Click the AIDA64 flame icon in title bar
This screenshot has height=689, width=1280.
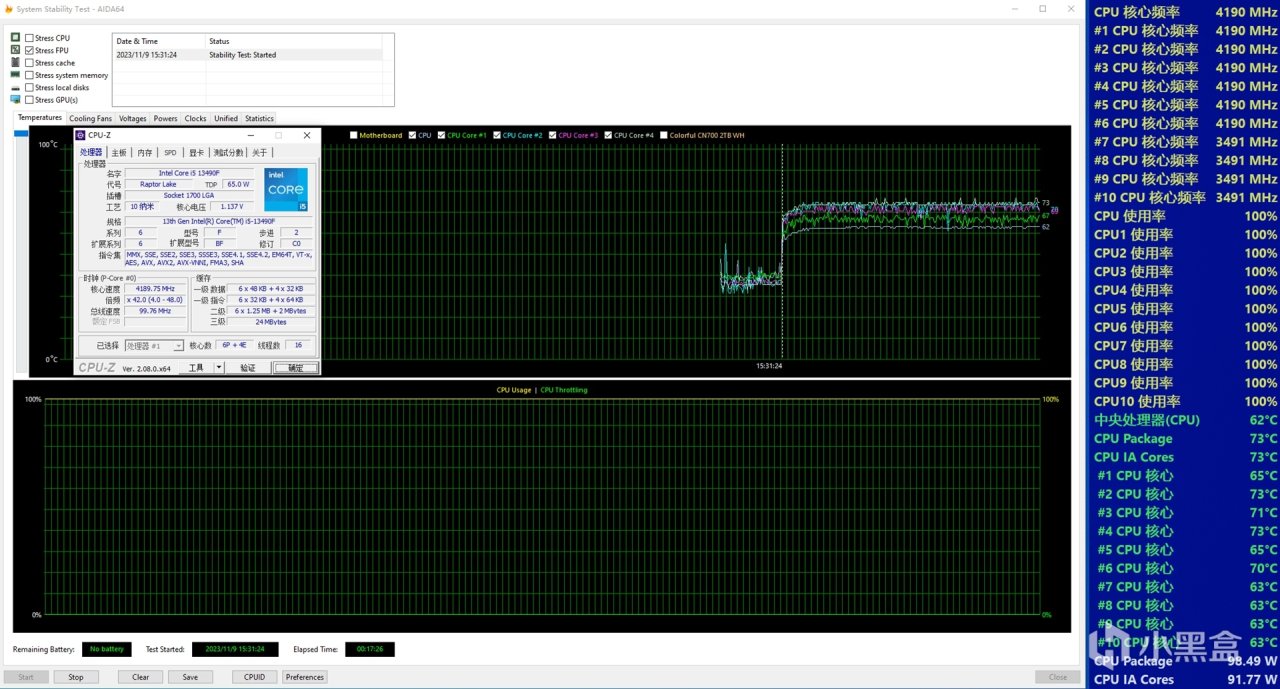(x=7, y=8)
